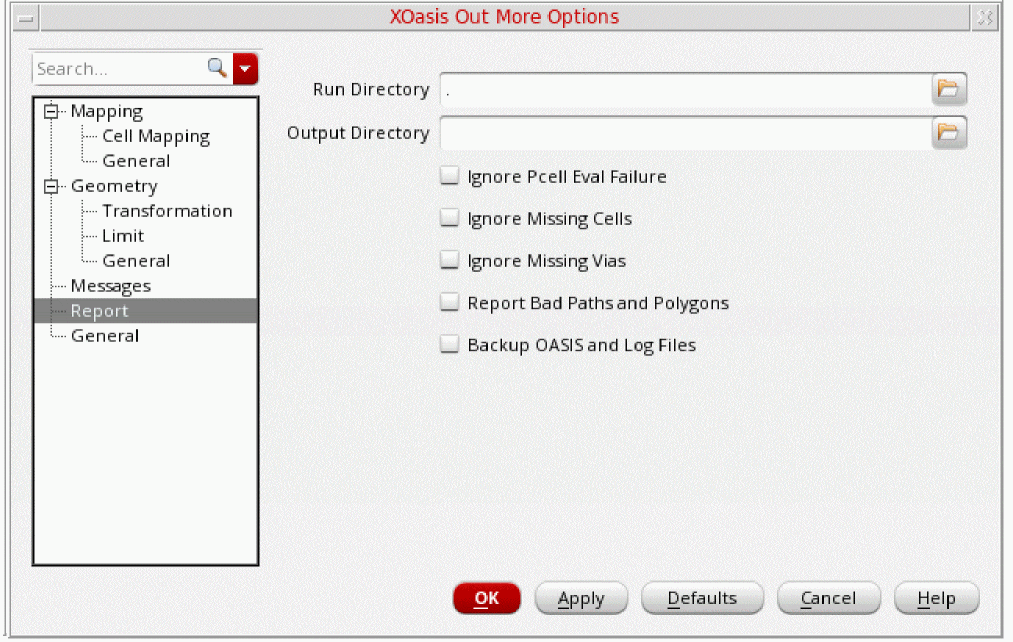Viewport: 1013px width, 642px height.
Task: Open Help for this dialog
Action: (936, 598)
